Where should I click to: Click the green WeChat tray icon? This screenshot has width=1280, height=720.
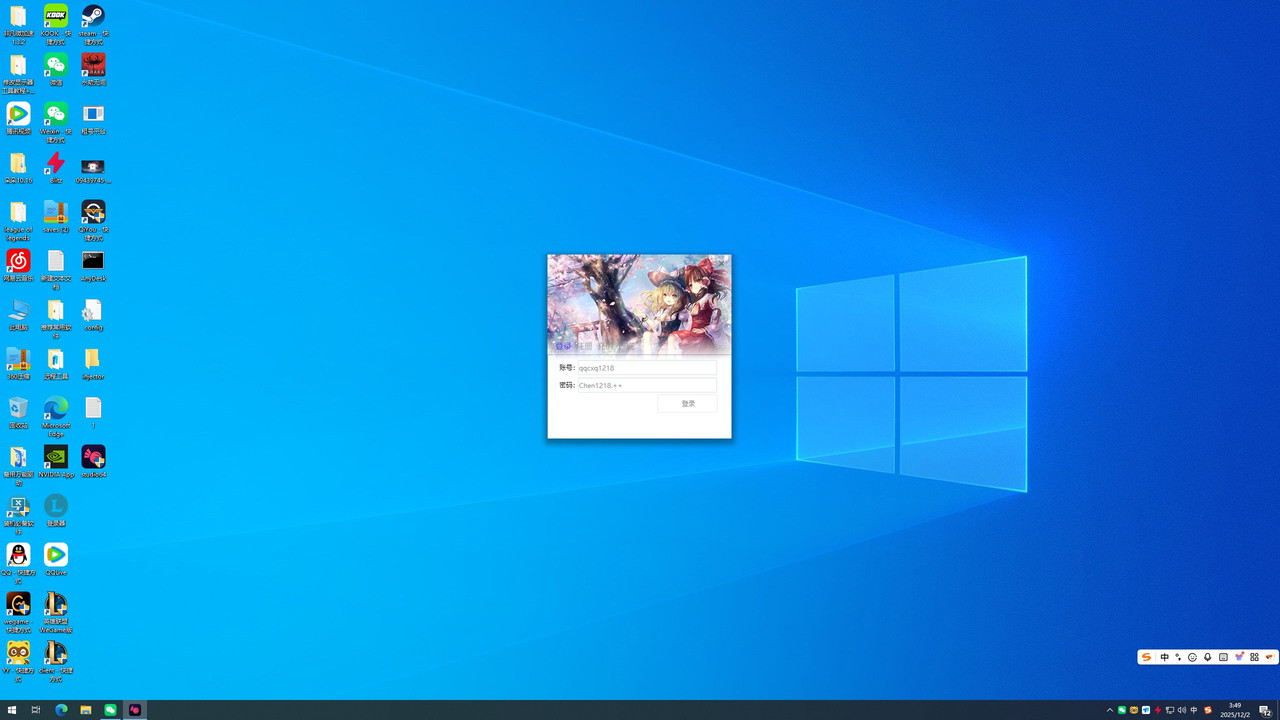coord(1122,710)
